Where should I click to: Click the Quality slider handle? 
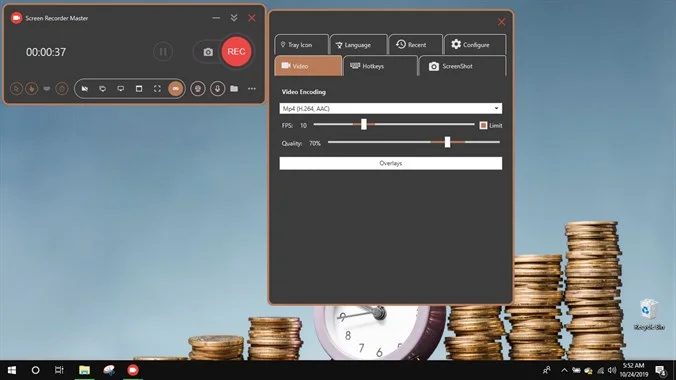coord(448,142)
